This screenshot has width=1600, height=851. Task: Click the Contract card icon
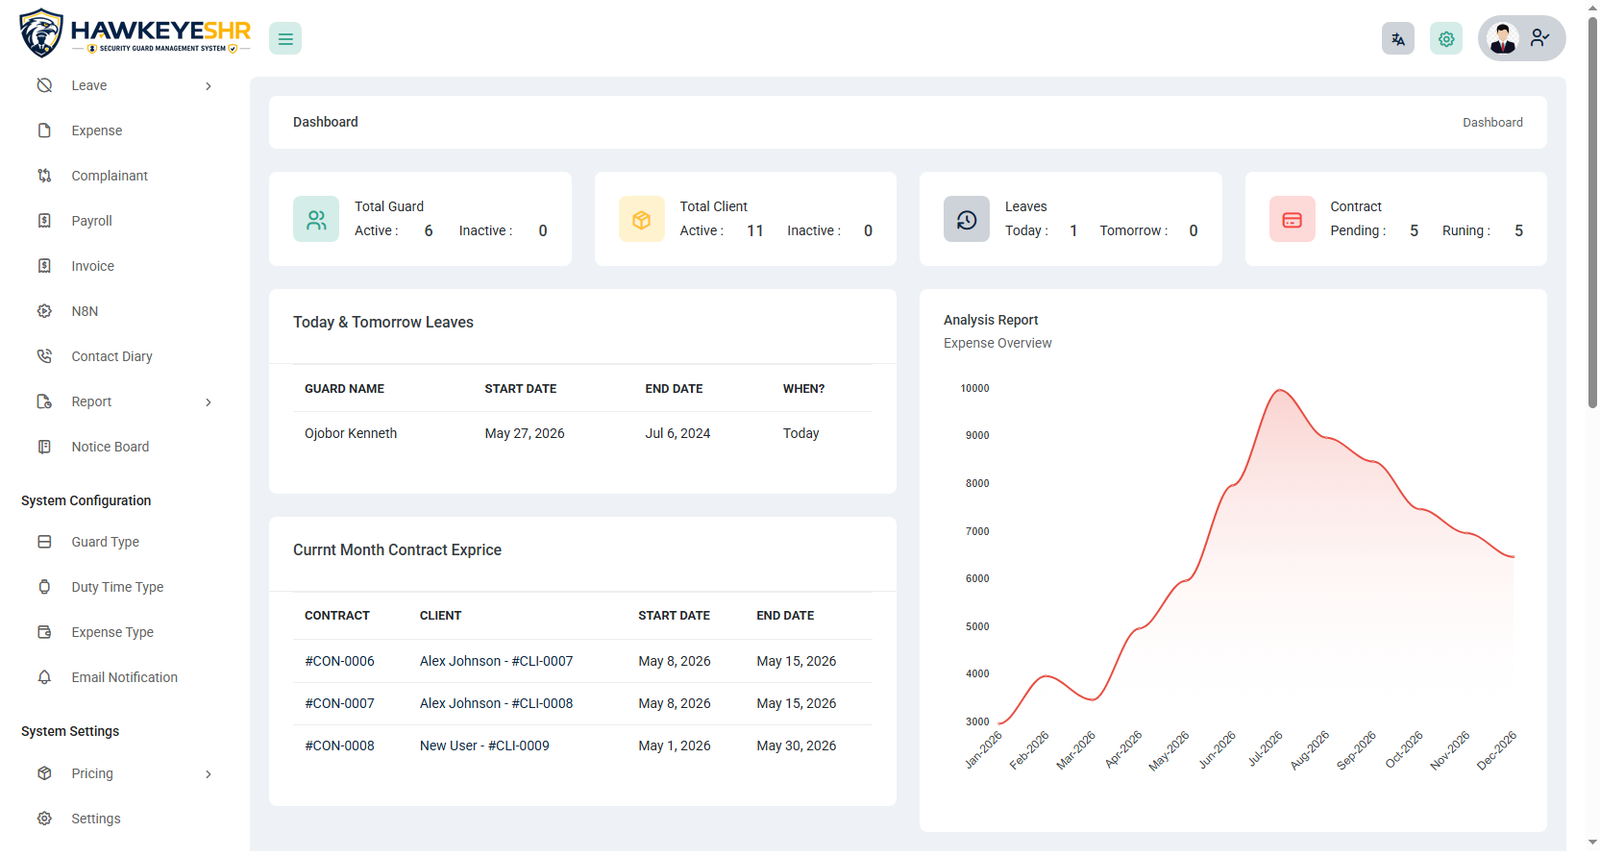tap(1292, 219)
